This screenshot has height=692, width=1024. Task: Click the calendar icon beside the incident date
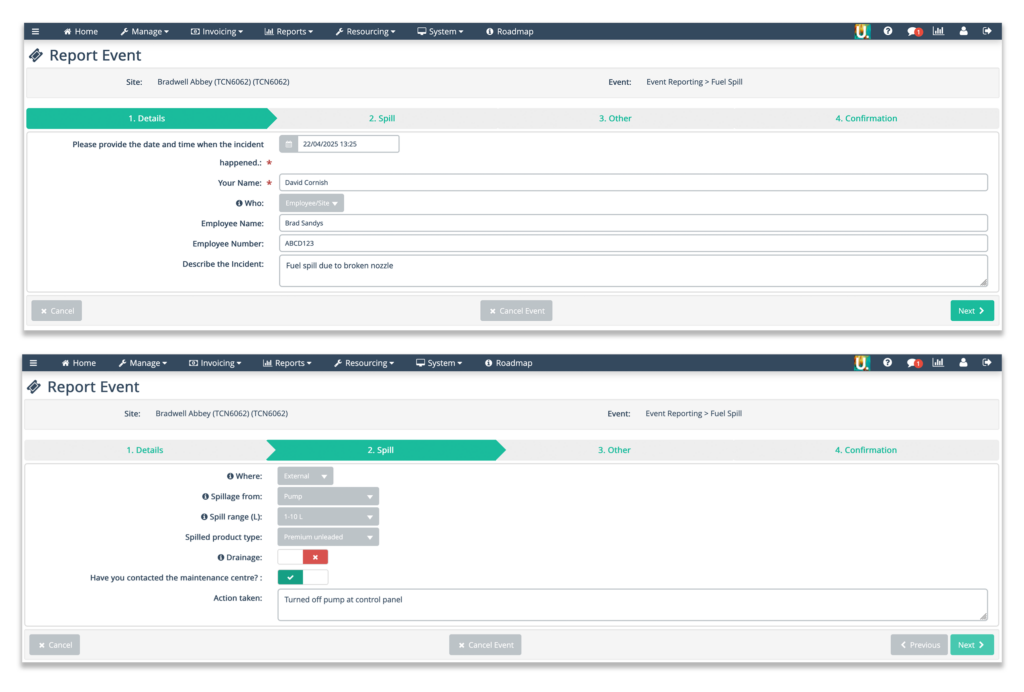289,144
